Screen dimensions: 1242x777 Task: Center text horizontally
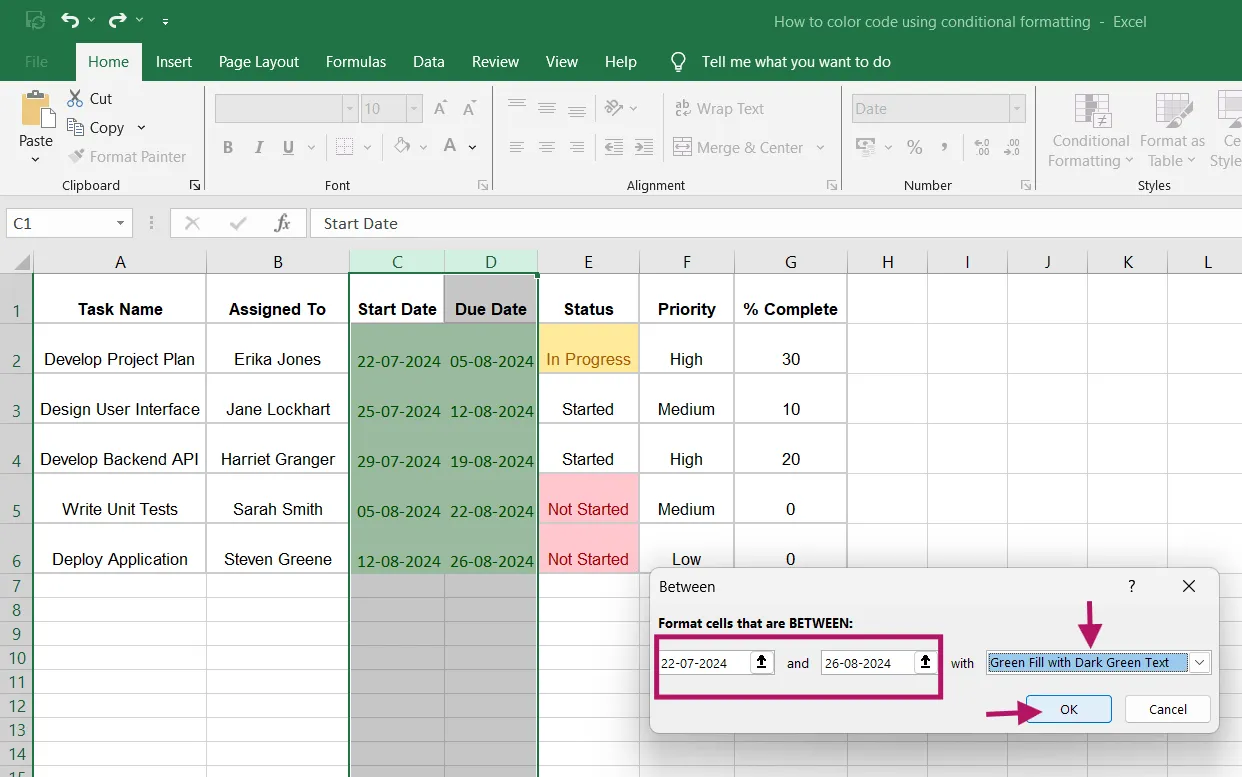tap(547, 147)
